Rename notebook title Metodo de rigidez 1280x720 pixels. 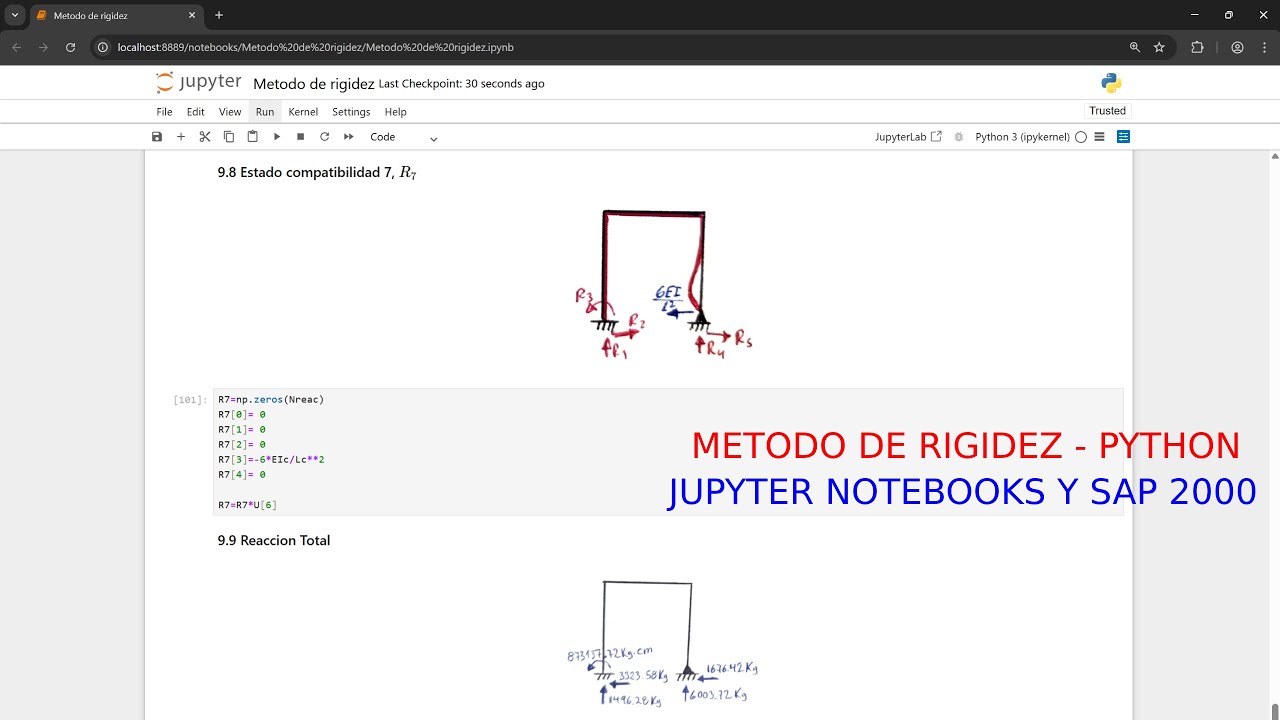coord(314,84)
